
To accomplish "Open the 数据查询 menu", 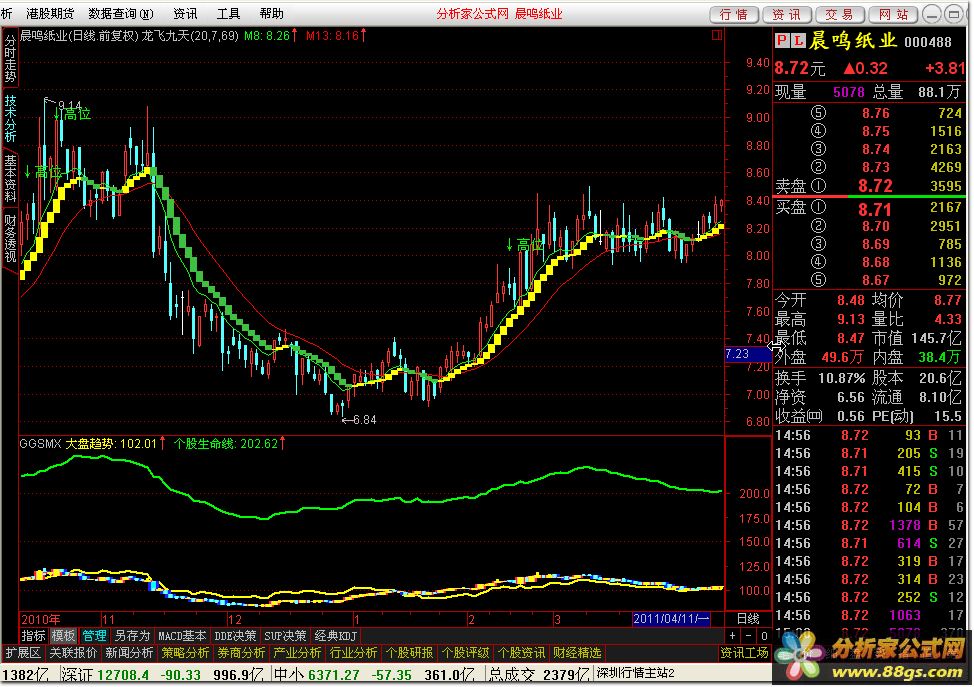I will [x=121, y=14].
